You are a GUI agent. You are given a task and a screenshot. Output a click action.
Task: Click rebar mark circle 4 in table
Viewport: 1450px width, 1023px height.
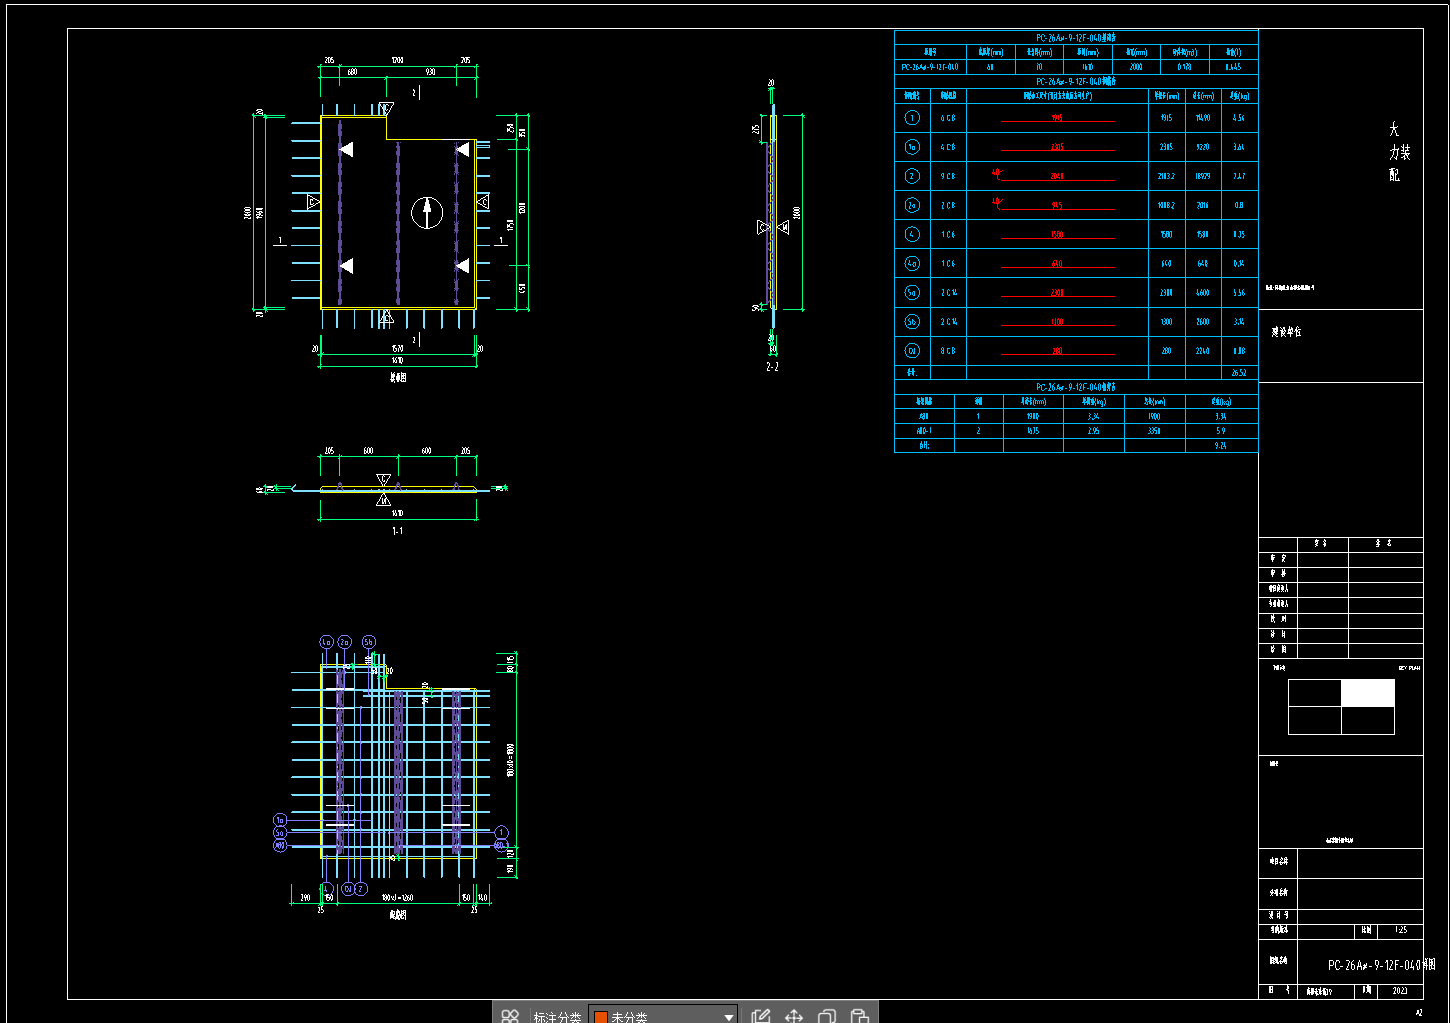[x=912, y=234]
